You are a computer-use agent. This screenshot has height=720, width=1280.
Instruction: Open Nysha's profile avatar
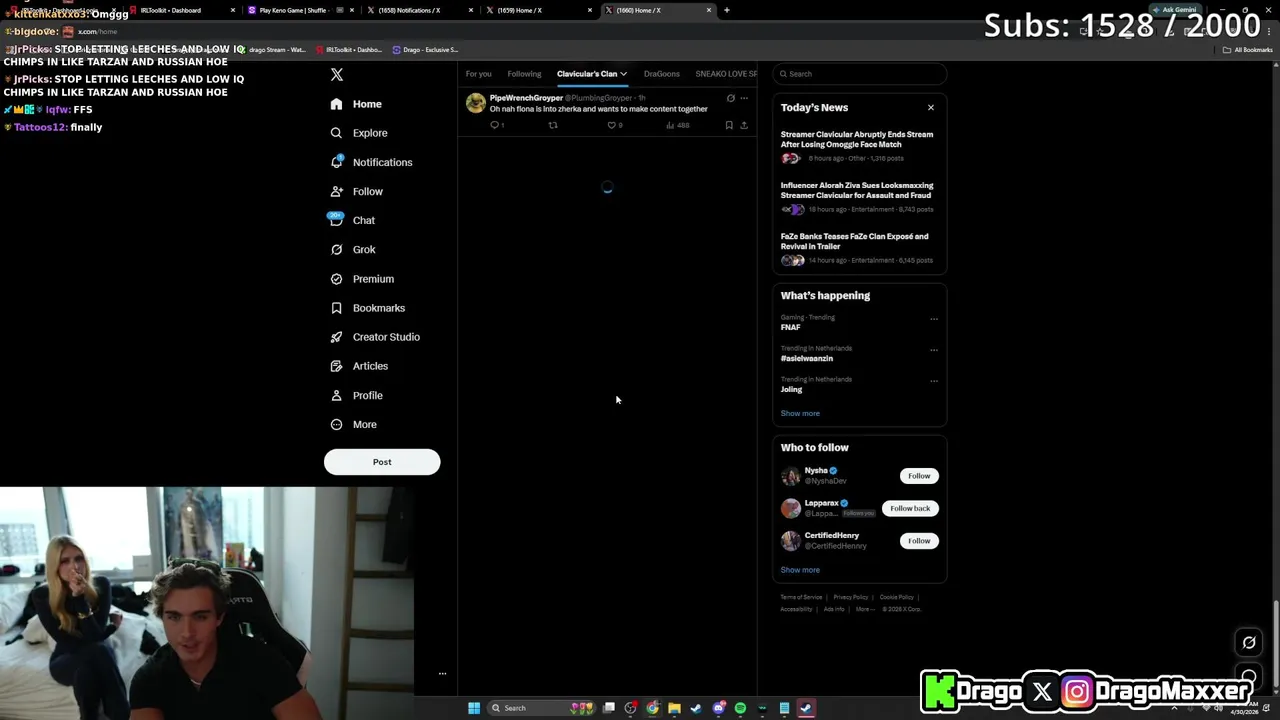tap(791, 476)
